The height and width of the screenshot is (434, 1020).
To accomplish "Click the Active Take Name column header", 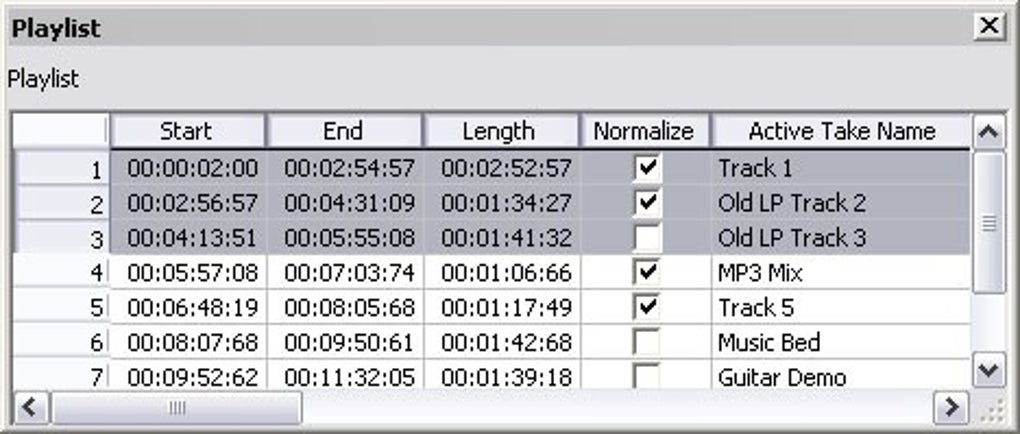I will 841,131.
